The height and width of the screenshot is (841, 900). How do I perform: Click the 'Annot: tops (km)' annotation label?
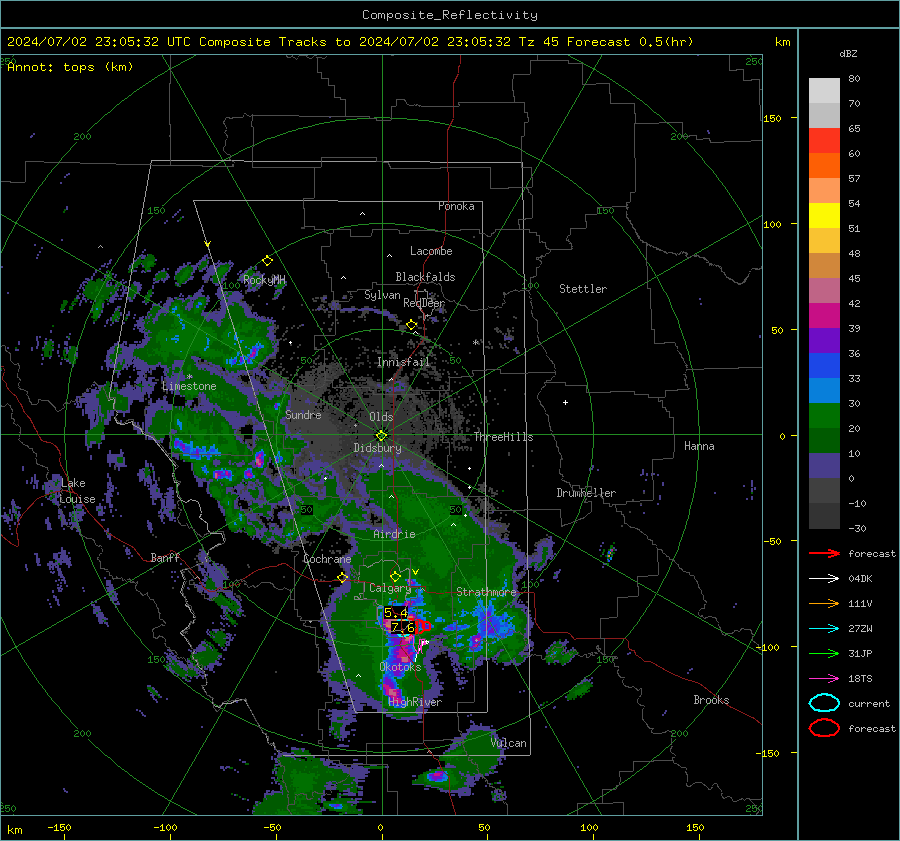click(x=70, y=67)
